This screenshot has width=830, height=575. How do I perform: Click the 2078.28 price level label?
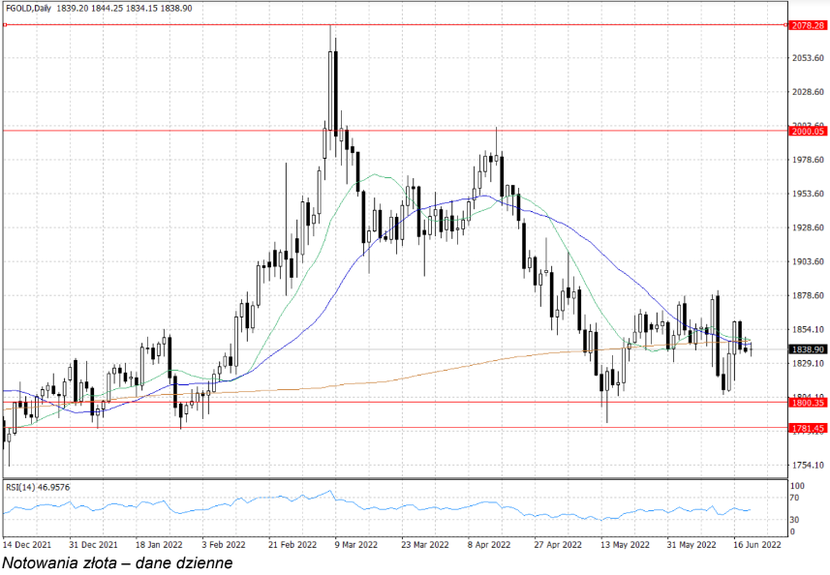point(807,25)
